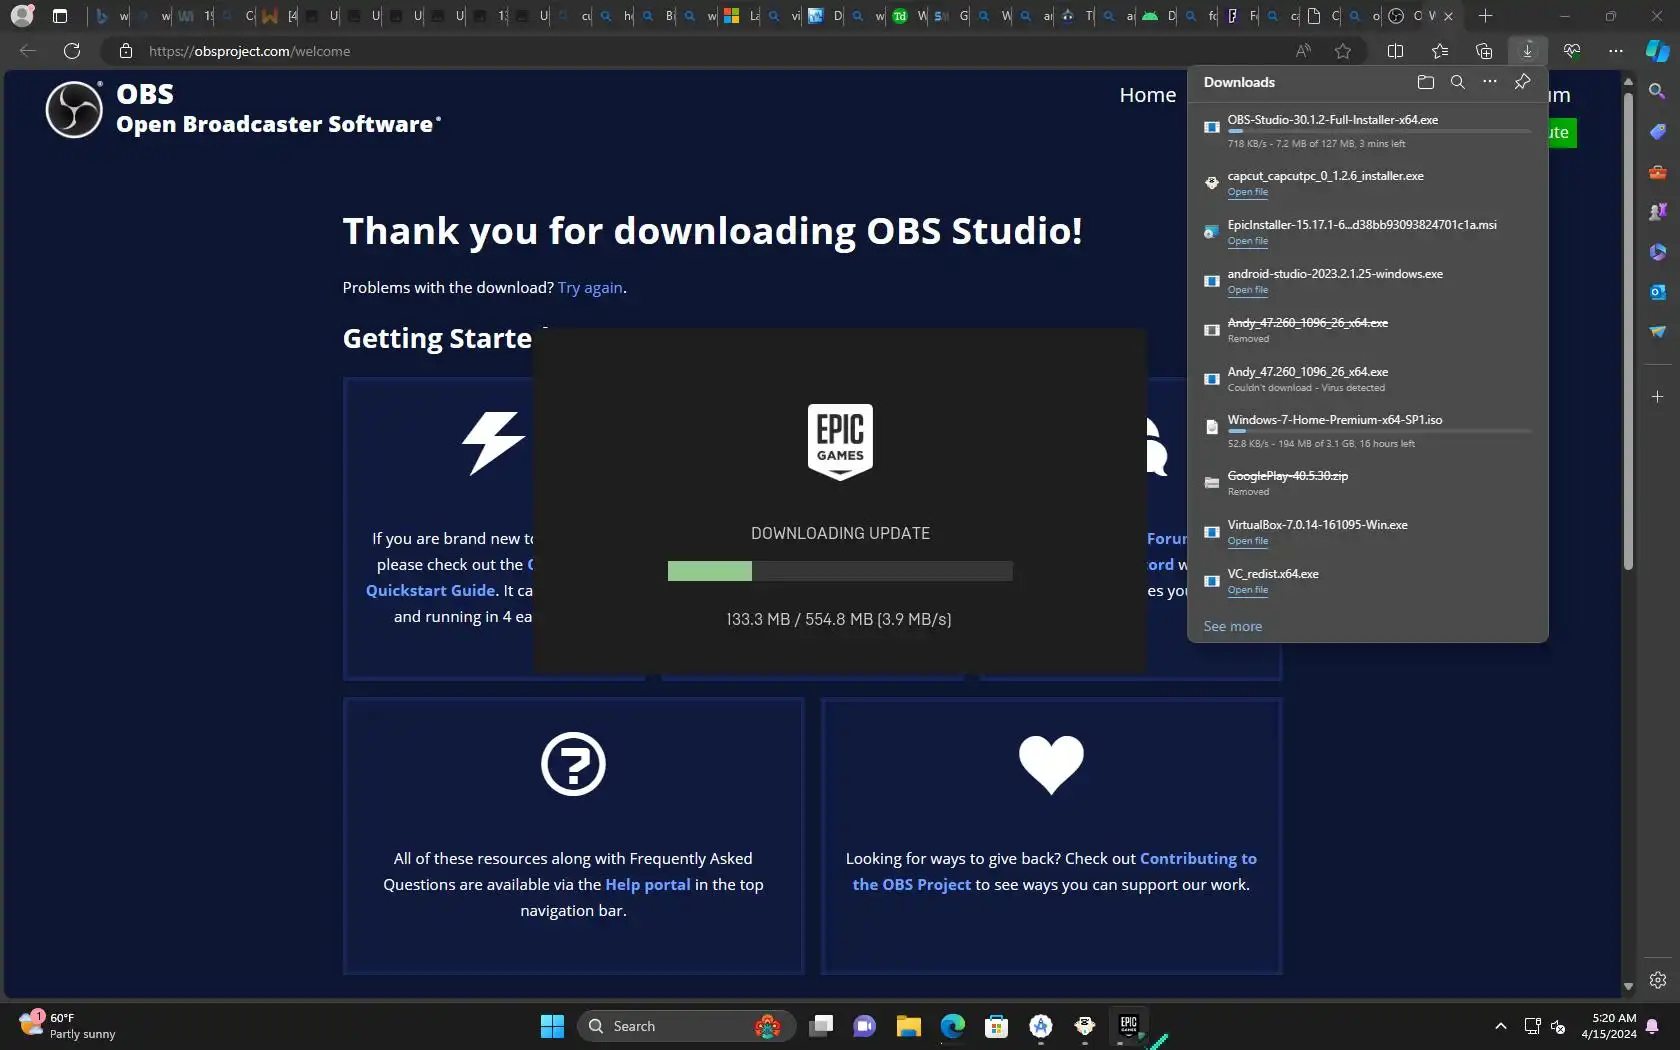Select the Windows-7-Home-Premium-x64-SP1.iso entry
Screen dimensions: 1680x1050
tap(1368, 430)
